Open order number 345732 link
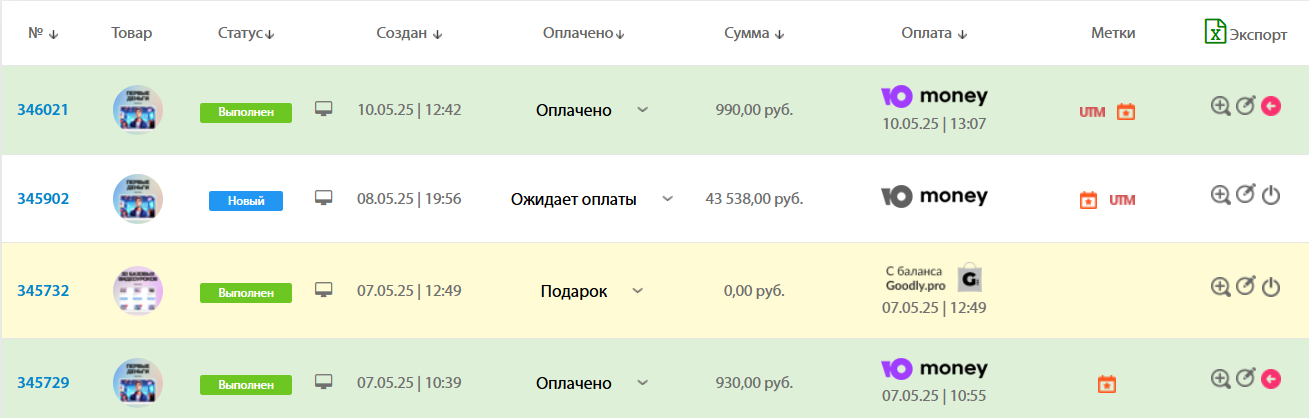Screen dimensions: 1309x418 point(43,291)
